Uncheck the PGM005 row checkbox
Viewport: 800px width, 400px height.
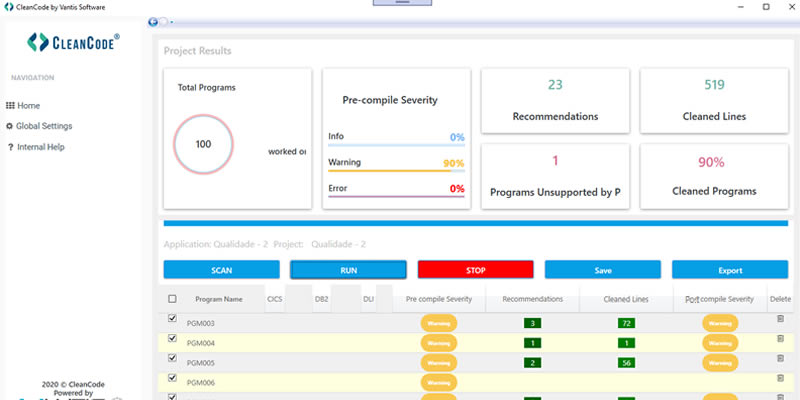point(172,358)
